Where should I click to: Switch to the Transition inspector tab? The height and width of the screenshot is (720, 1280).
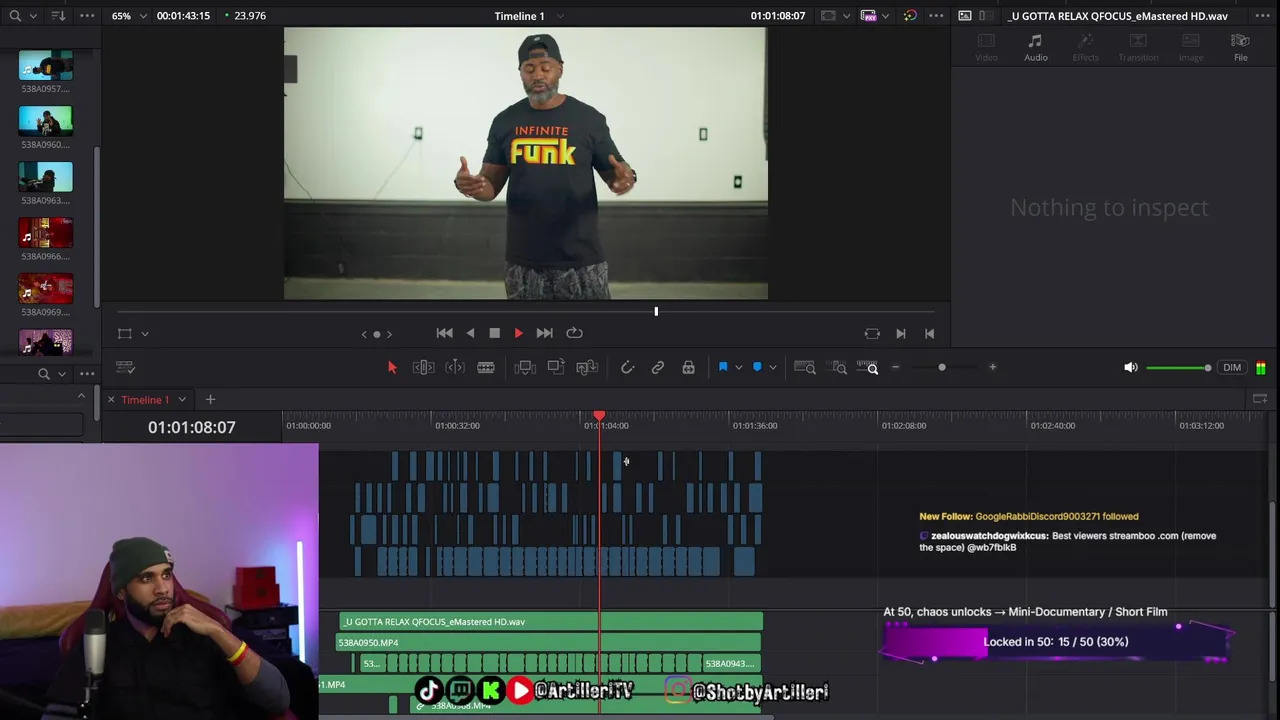tap(1138, 47)
